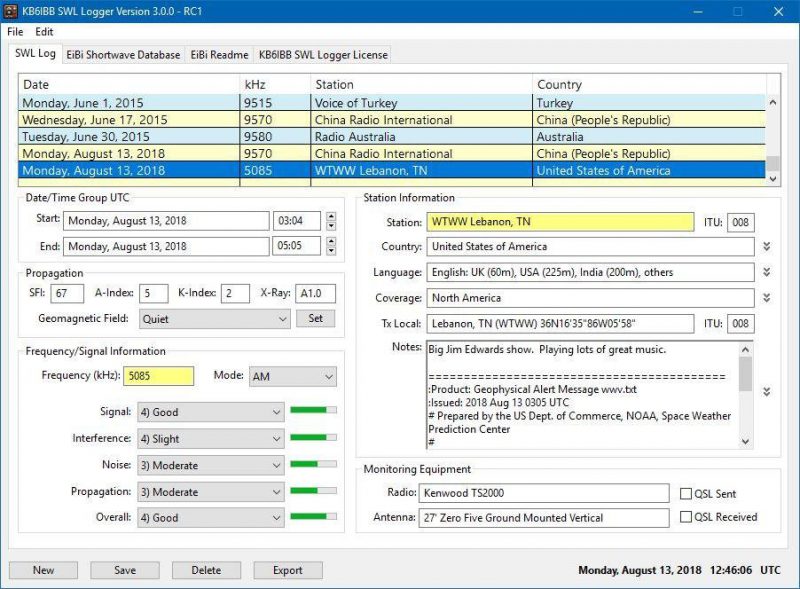Decrease the Start time with down arrow

pyautogui.click(x=331, y=226)
